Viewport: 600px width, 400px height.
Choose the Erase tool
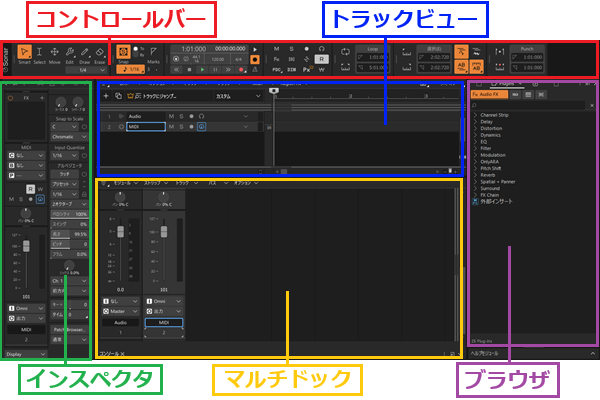[x=101, y=54]
